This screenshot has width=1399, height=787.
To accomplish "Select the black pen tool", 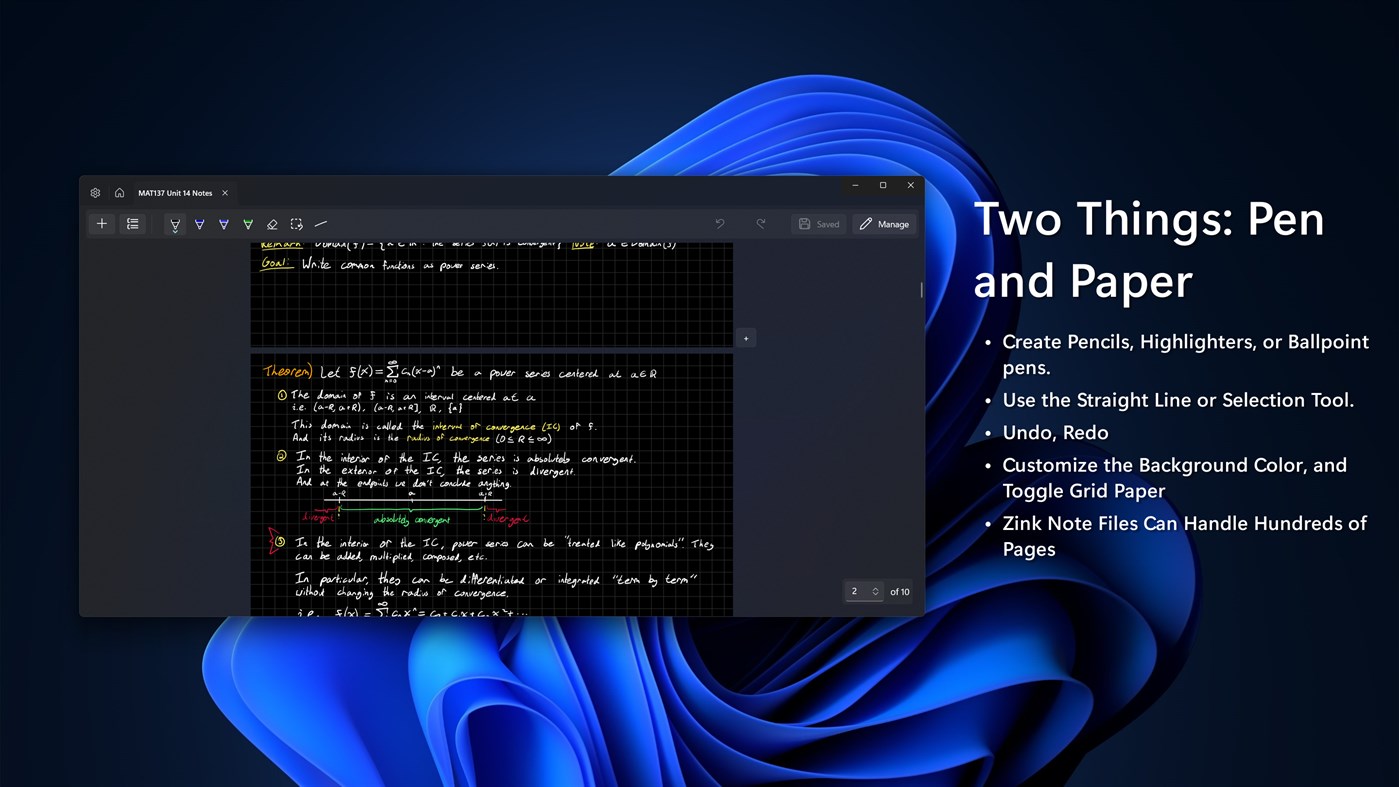I will point(174,223).
